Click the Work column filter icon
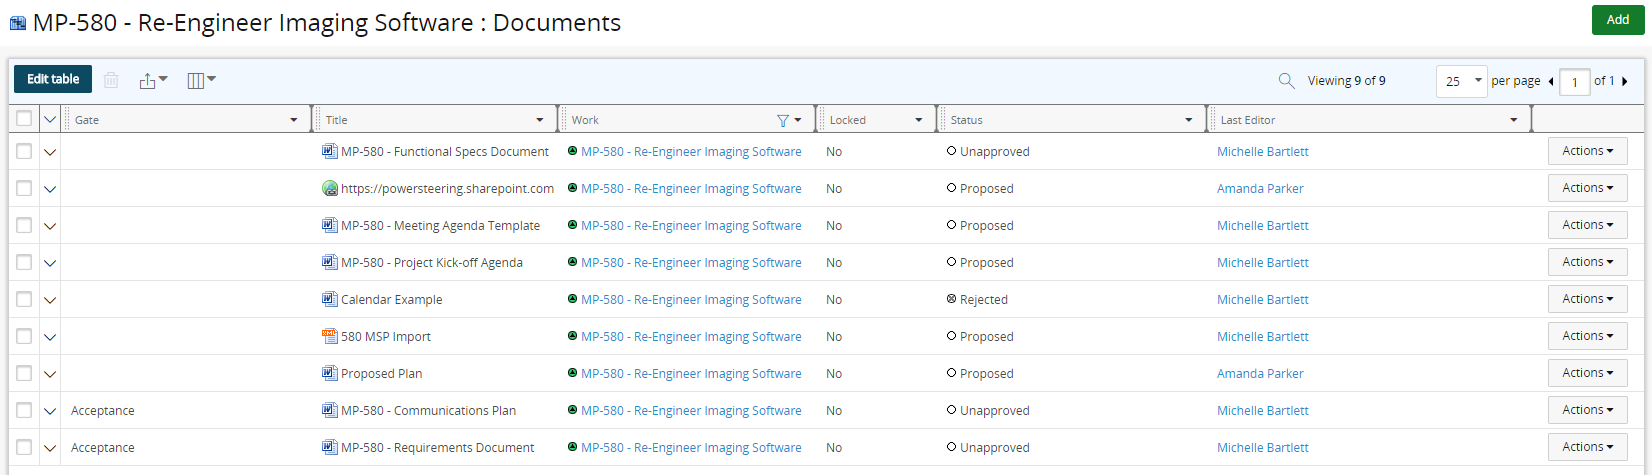Viewport: 1652px width, 475px height. 783,120
